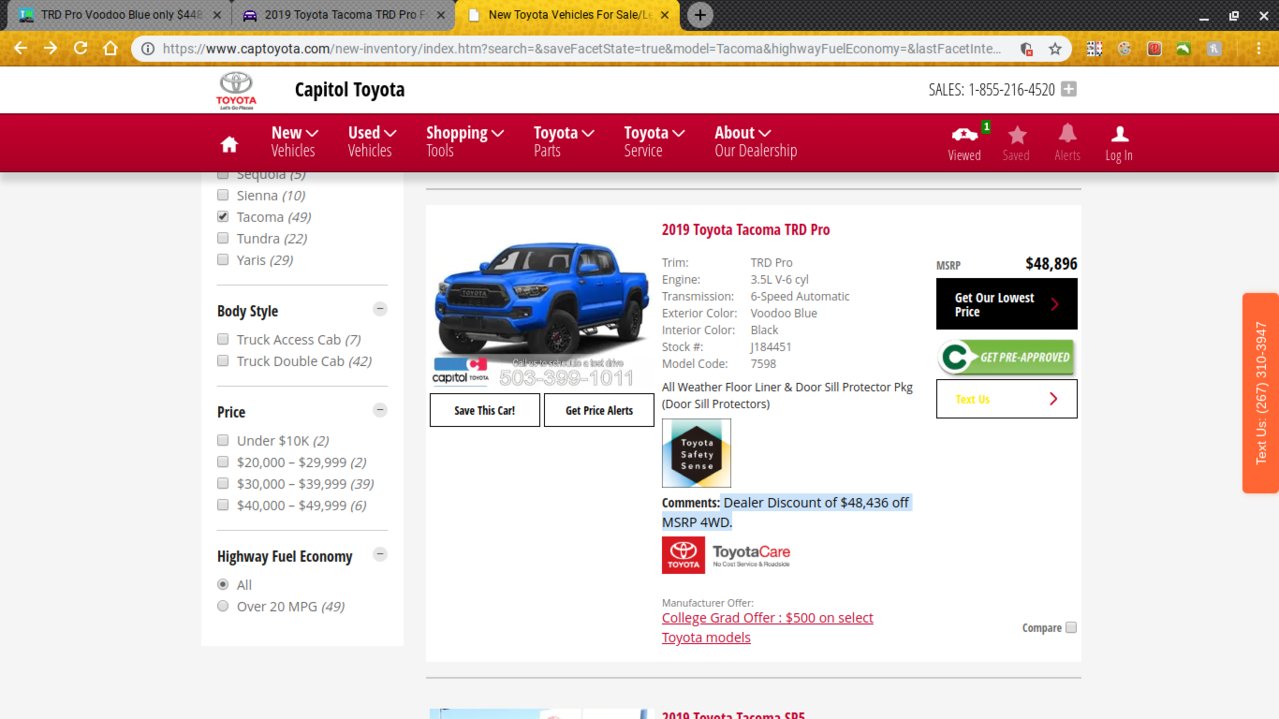Open the Toyota Service dropdown menu
This screenshot has width=1279, height=719.
click(654, 141)
